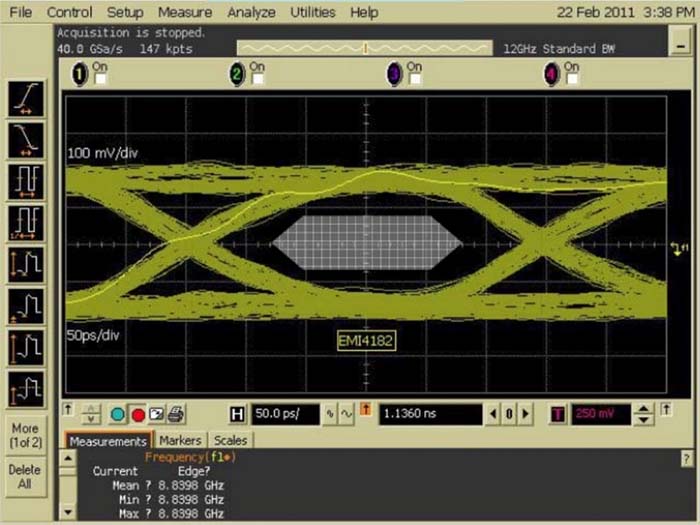Open the Setup menu

pos(125,12)
